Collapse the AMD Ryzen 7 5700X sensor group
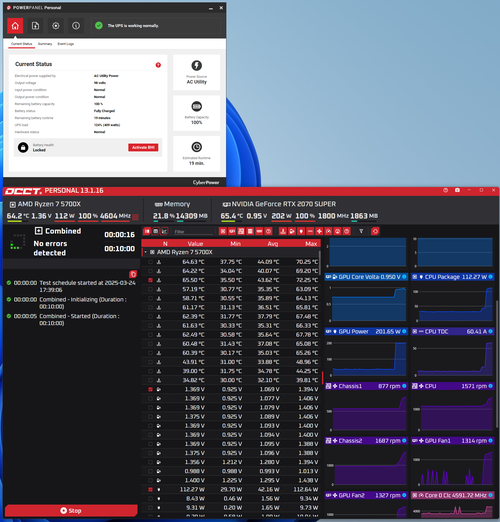Image resolution: width=500 pixels, height=522 pixels. [x=146, y=252]
